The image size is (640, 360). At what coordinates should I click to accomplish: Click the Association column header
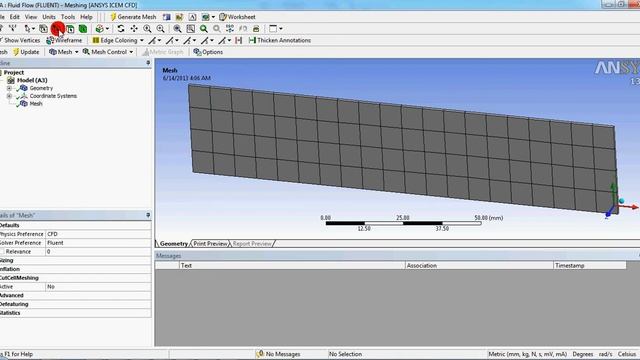tap(479, 265)
